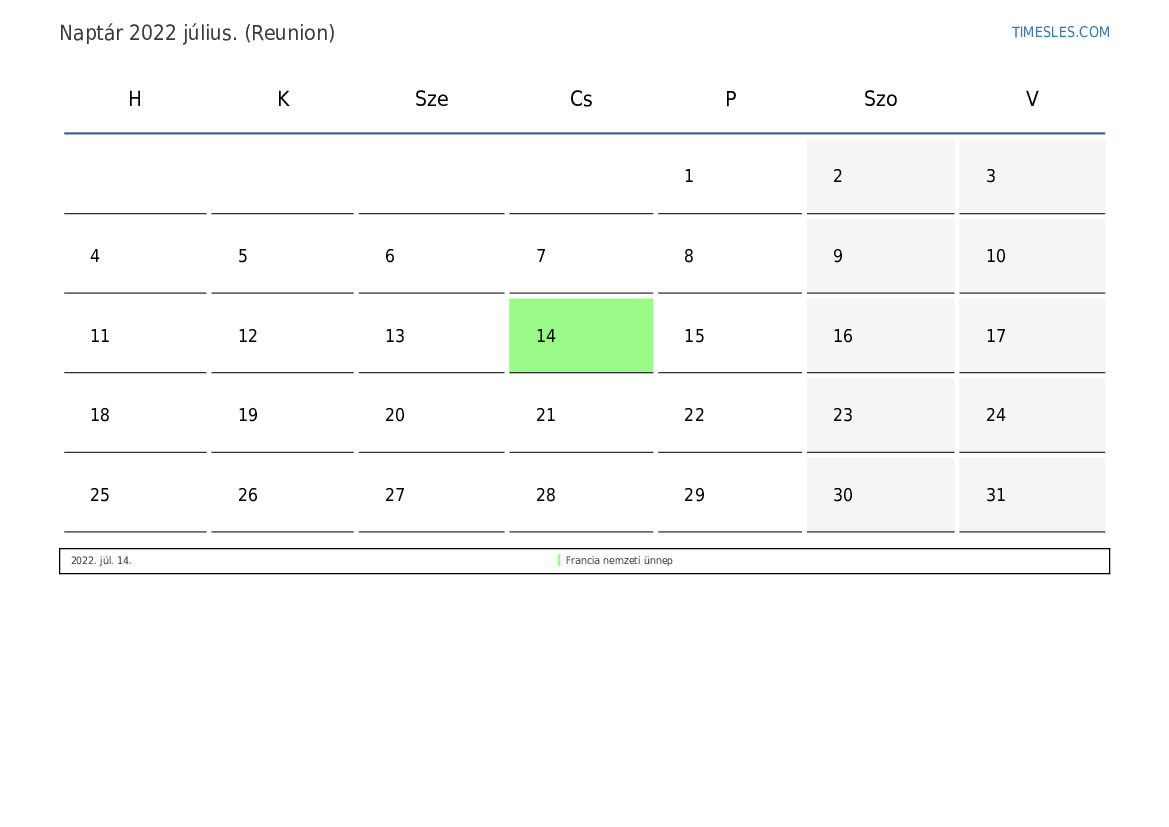The image size is (1169, 827).
Task: Select Saturday July 30 cell
Action: [x=880, y=494]
